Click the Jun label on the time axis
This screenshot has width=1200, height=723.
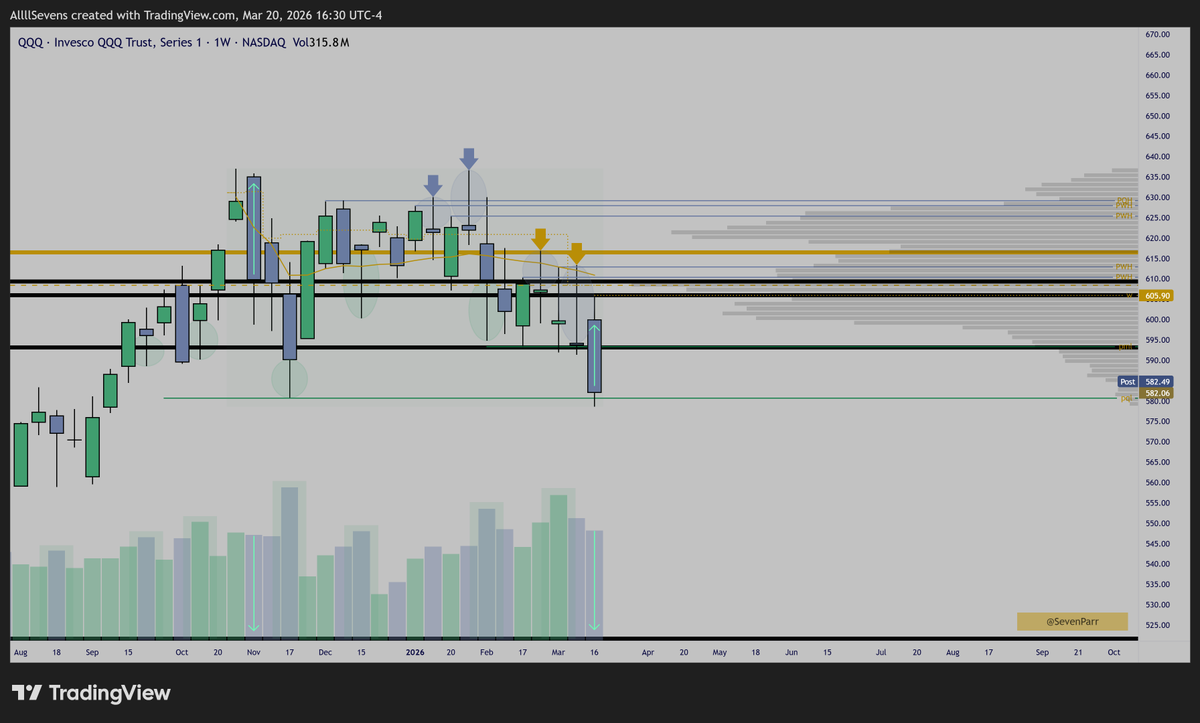click(x=791, y=651)
